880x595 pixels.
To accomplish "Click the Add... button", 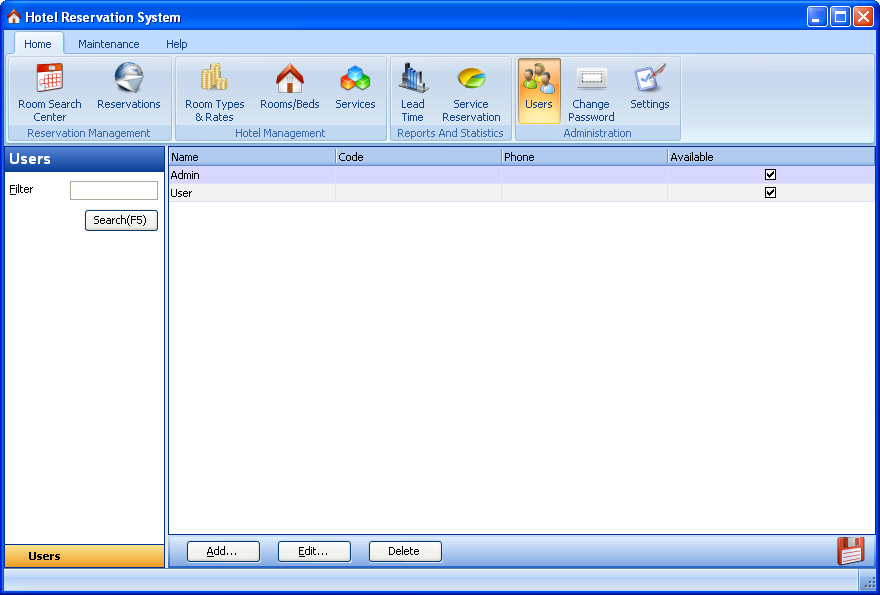I will pyautogui.click(x=223, y=551).
